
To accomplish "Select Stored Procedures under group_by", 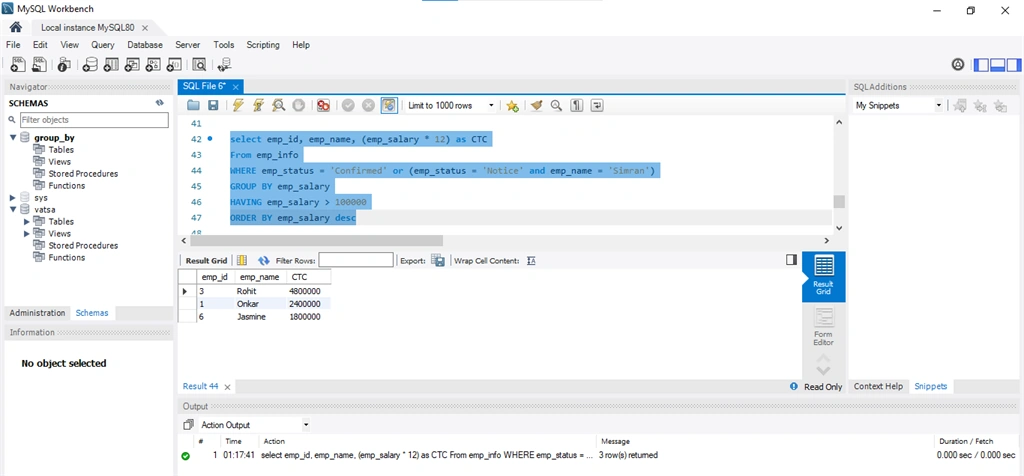I will tap(83, 174).
